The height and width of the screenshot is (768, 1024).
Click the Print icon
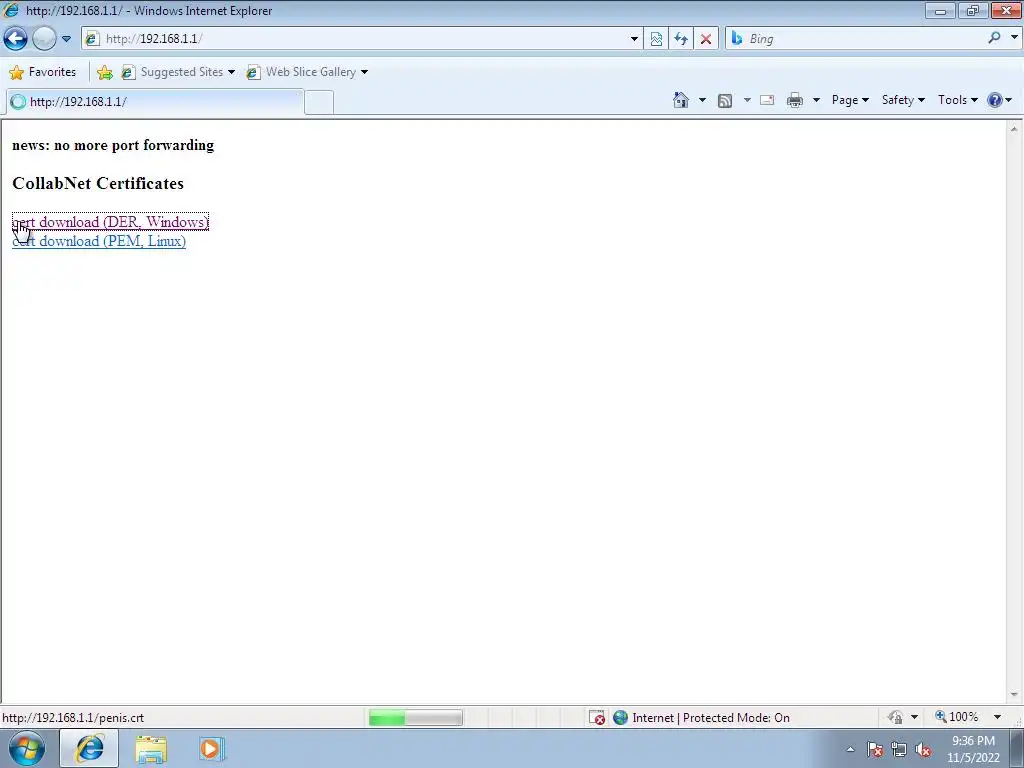coord(795,100)
